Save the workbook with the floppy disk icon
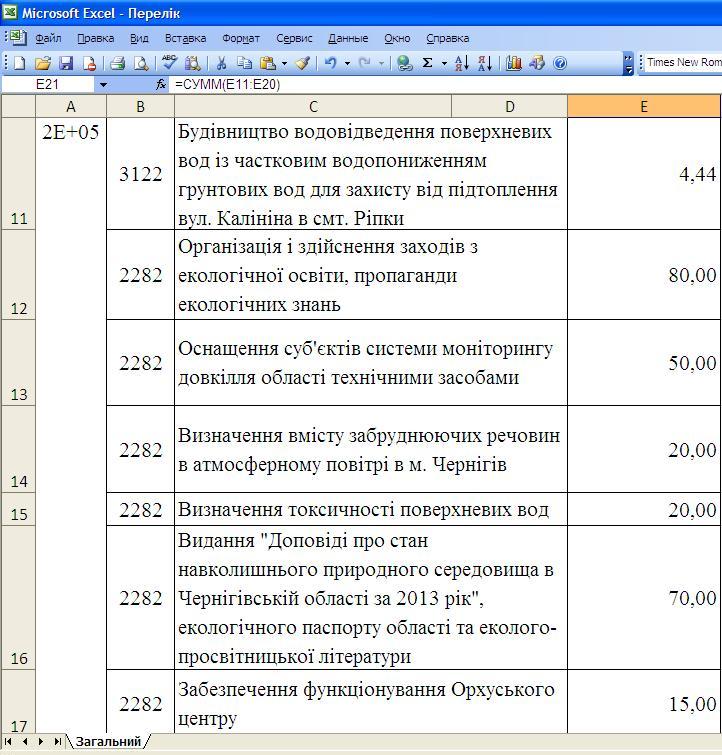 click(66, 63)
